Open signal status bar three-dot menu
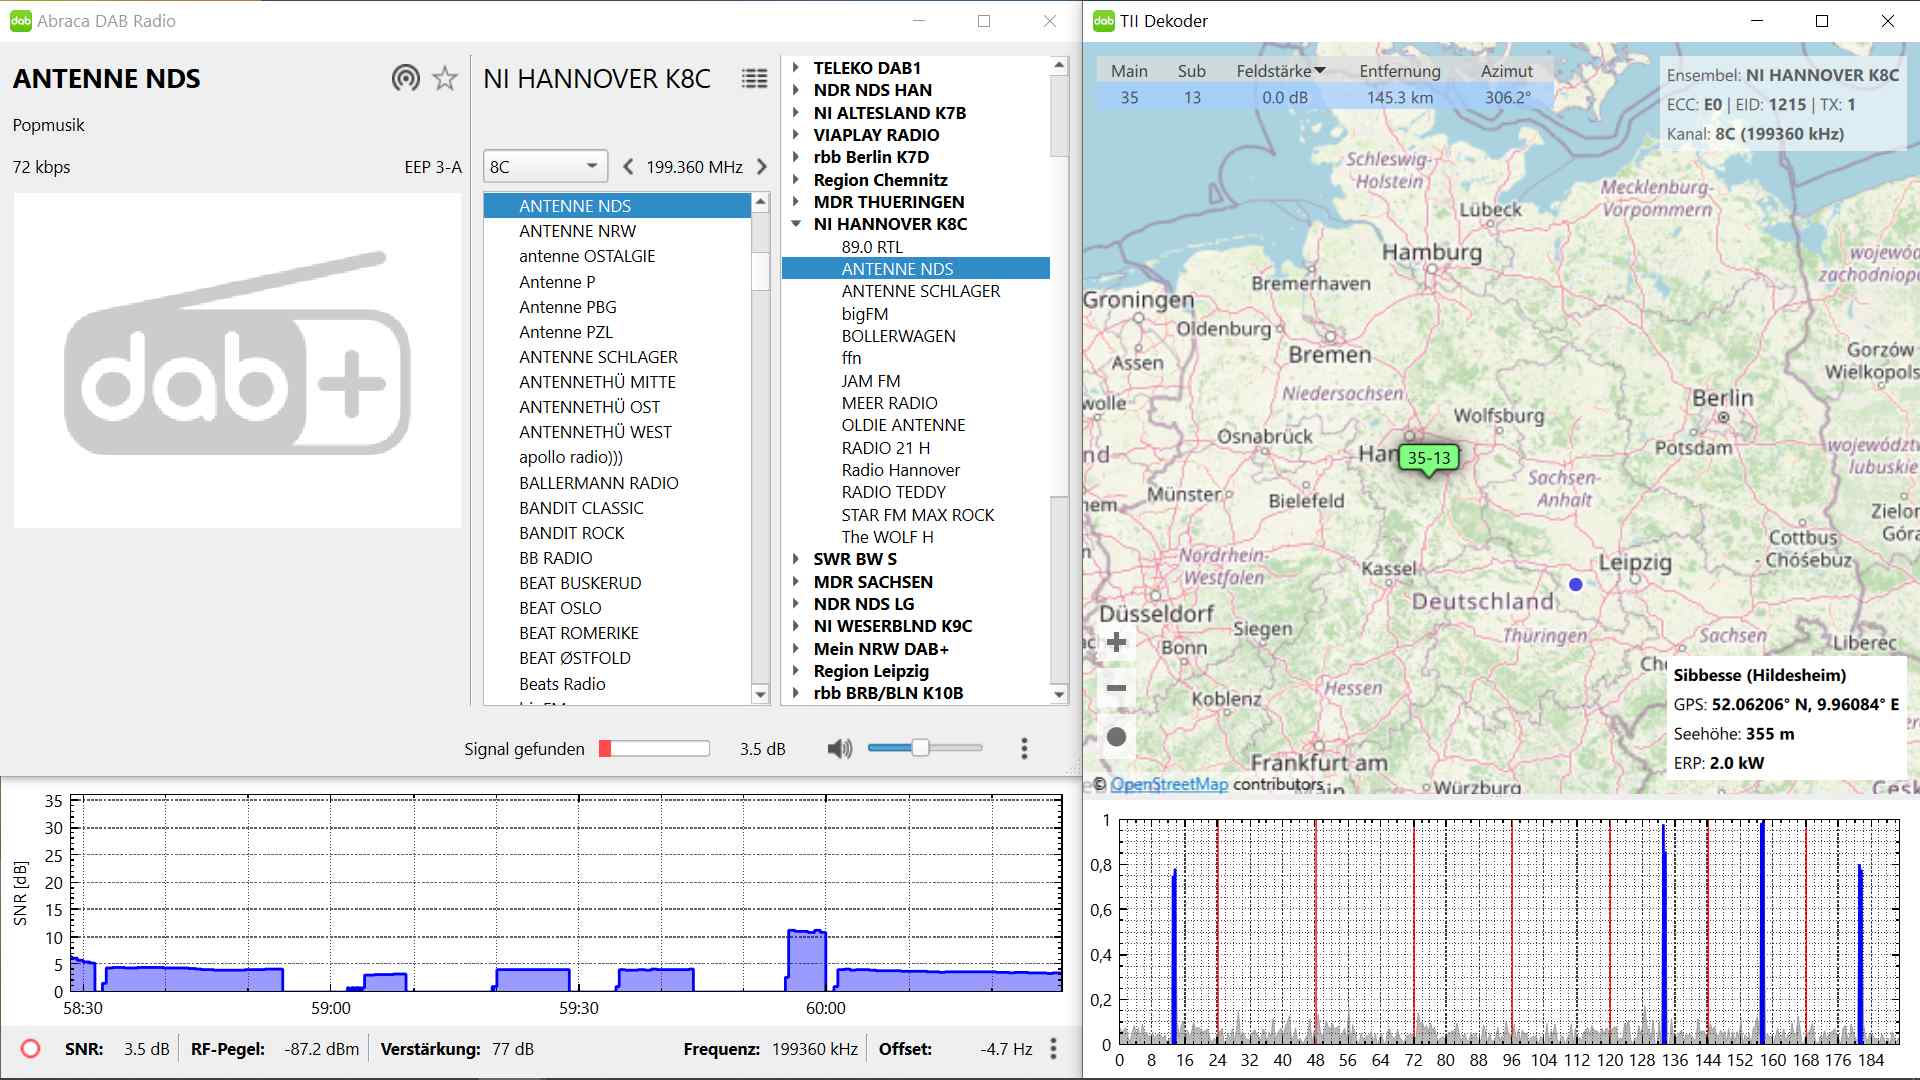The image size is (1920, 1080). click(1053, 1049)
